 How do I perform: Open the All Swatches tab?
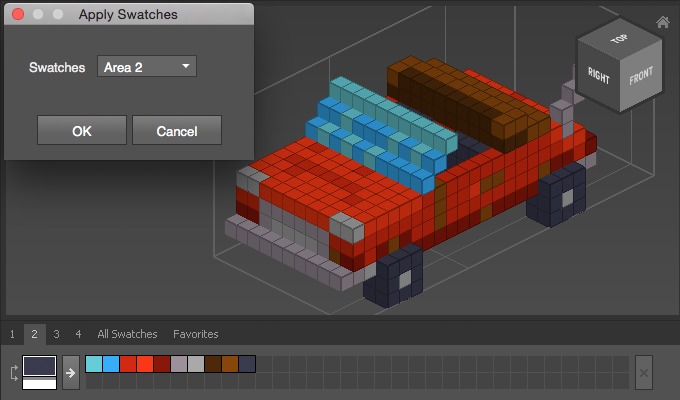click(x=127, y=334)
